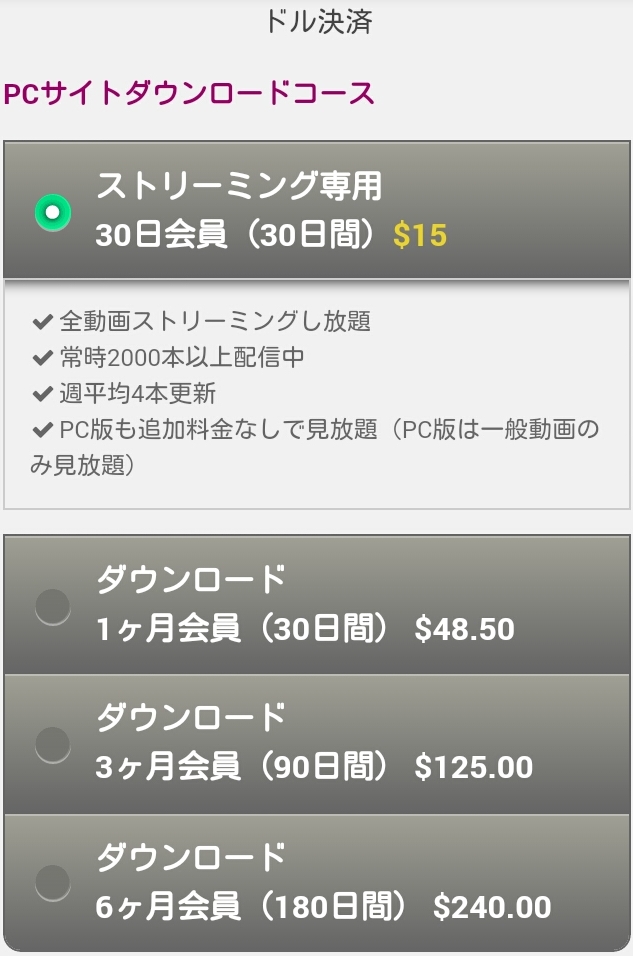This screenshot has height=956, width=633.
Task: Click the checkmark icon beside 全動画ストリーミングし放題
Action: click(42, 322)
